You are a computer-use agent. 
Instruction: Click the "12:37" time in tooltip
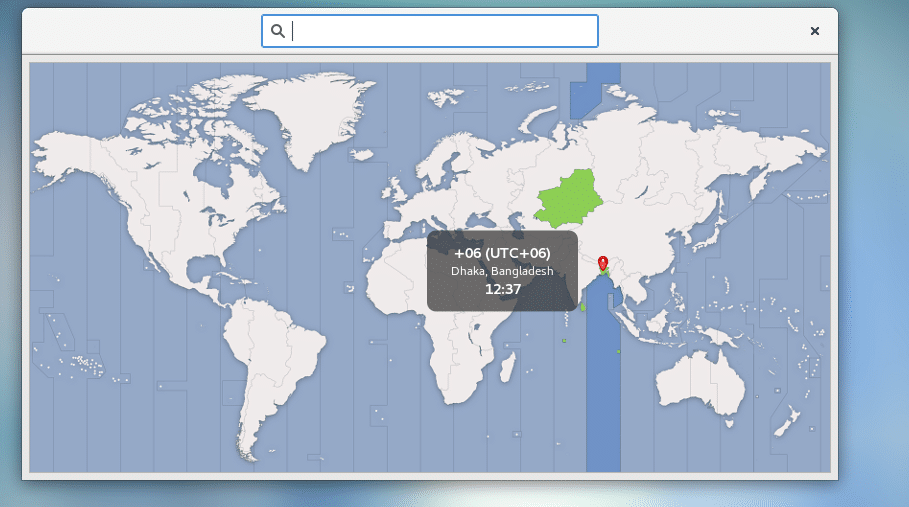[x=503, y=289]
